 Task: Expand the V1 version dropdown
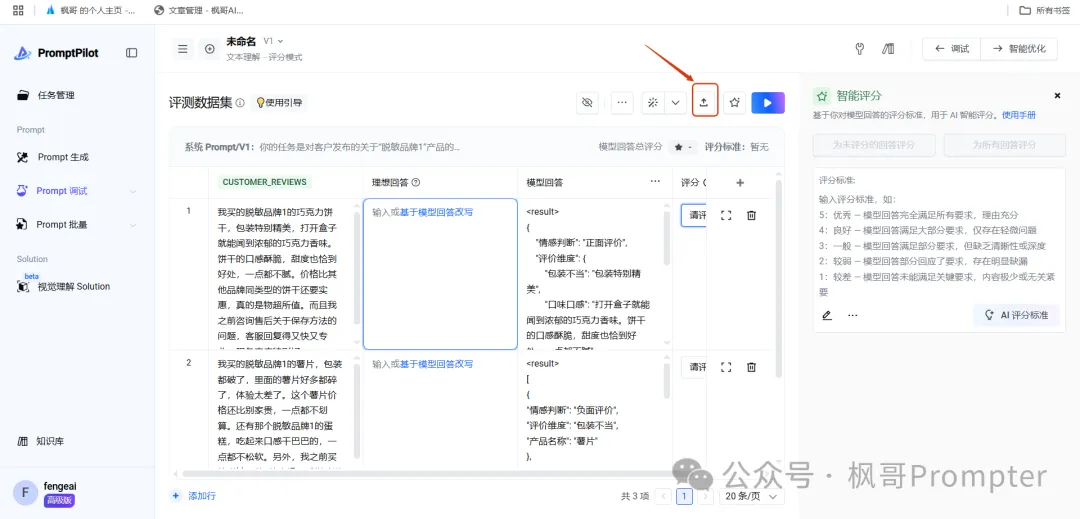(x=273, y=41)
